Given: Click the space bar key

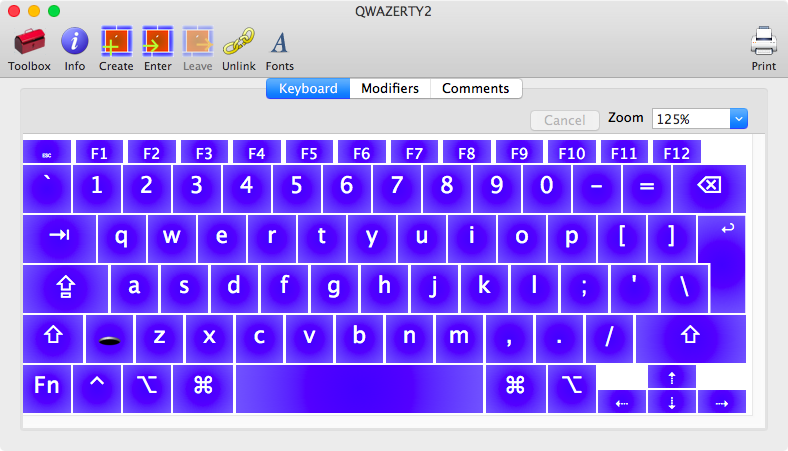Looking at the screenshot, I should (x=359, y=388).
